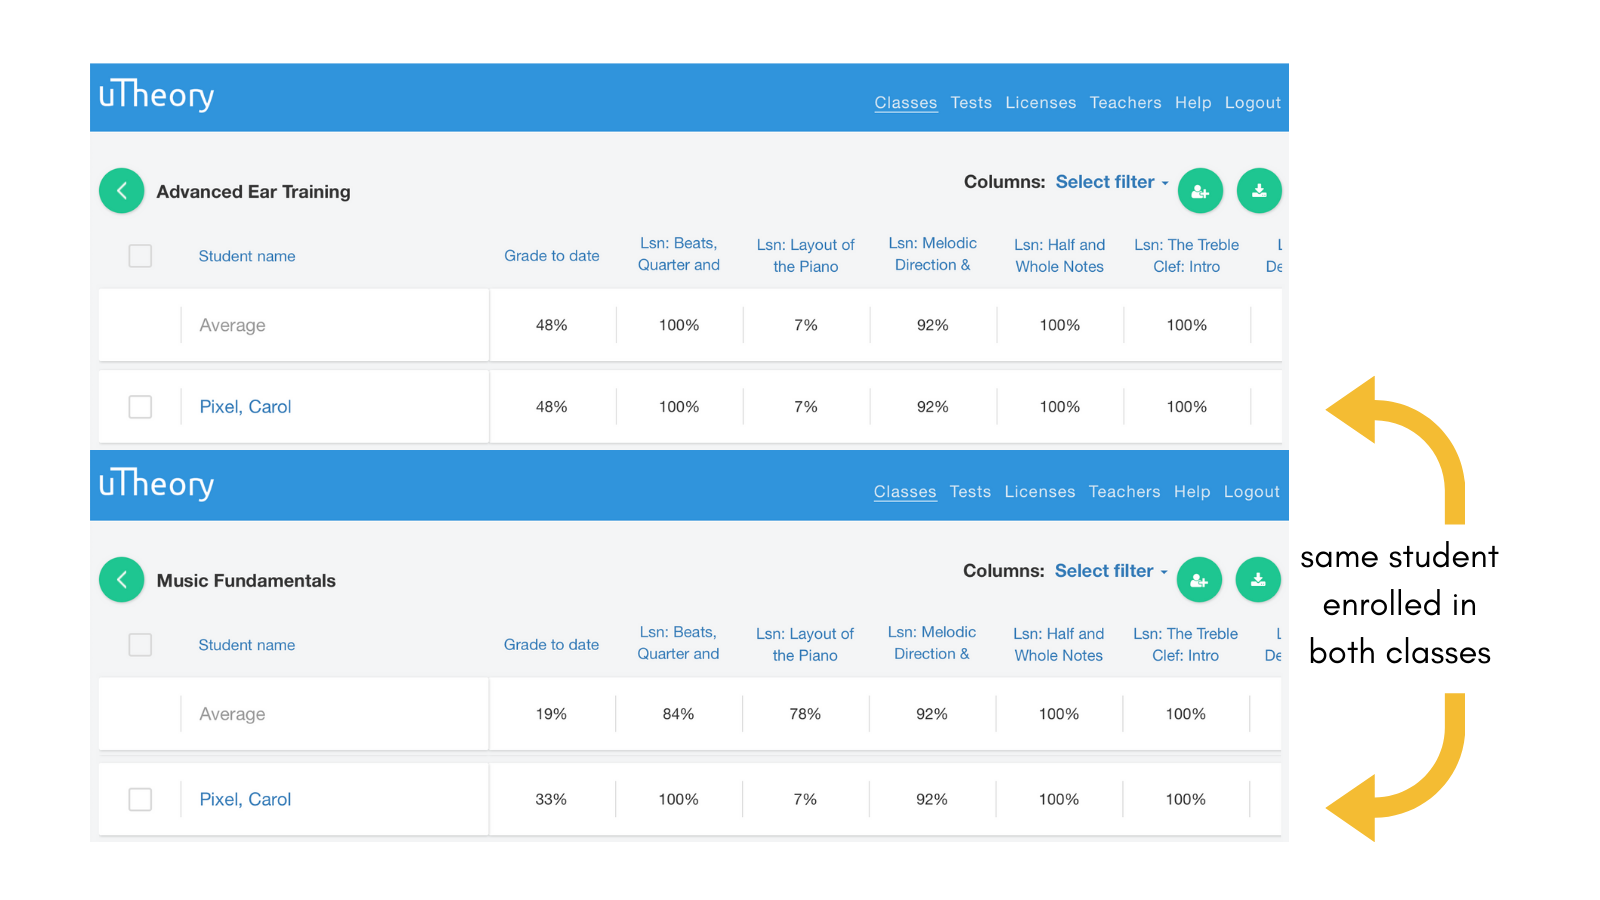Viewport: 1600px width, 900px height.
Task: Go back from Advanced Ear Training class
Action: pyautogui.click(x=122, y=191)
